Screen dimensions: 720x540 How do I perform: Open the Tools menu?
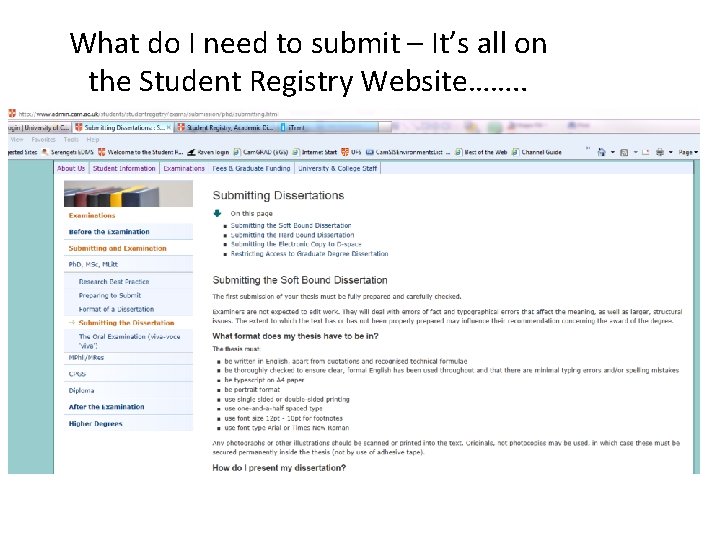pyautogui.click(x=71, y=140)
